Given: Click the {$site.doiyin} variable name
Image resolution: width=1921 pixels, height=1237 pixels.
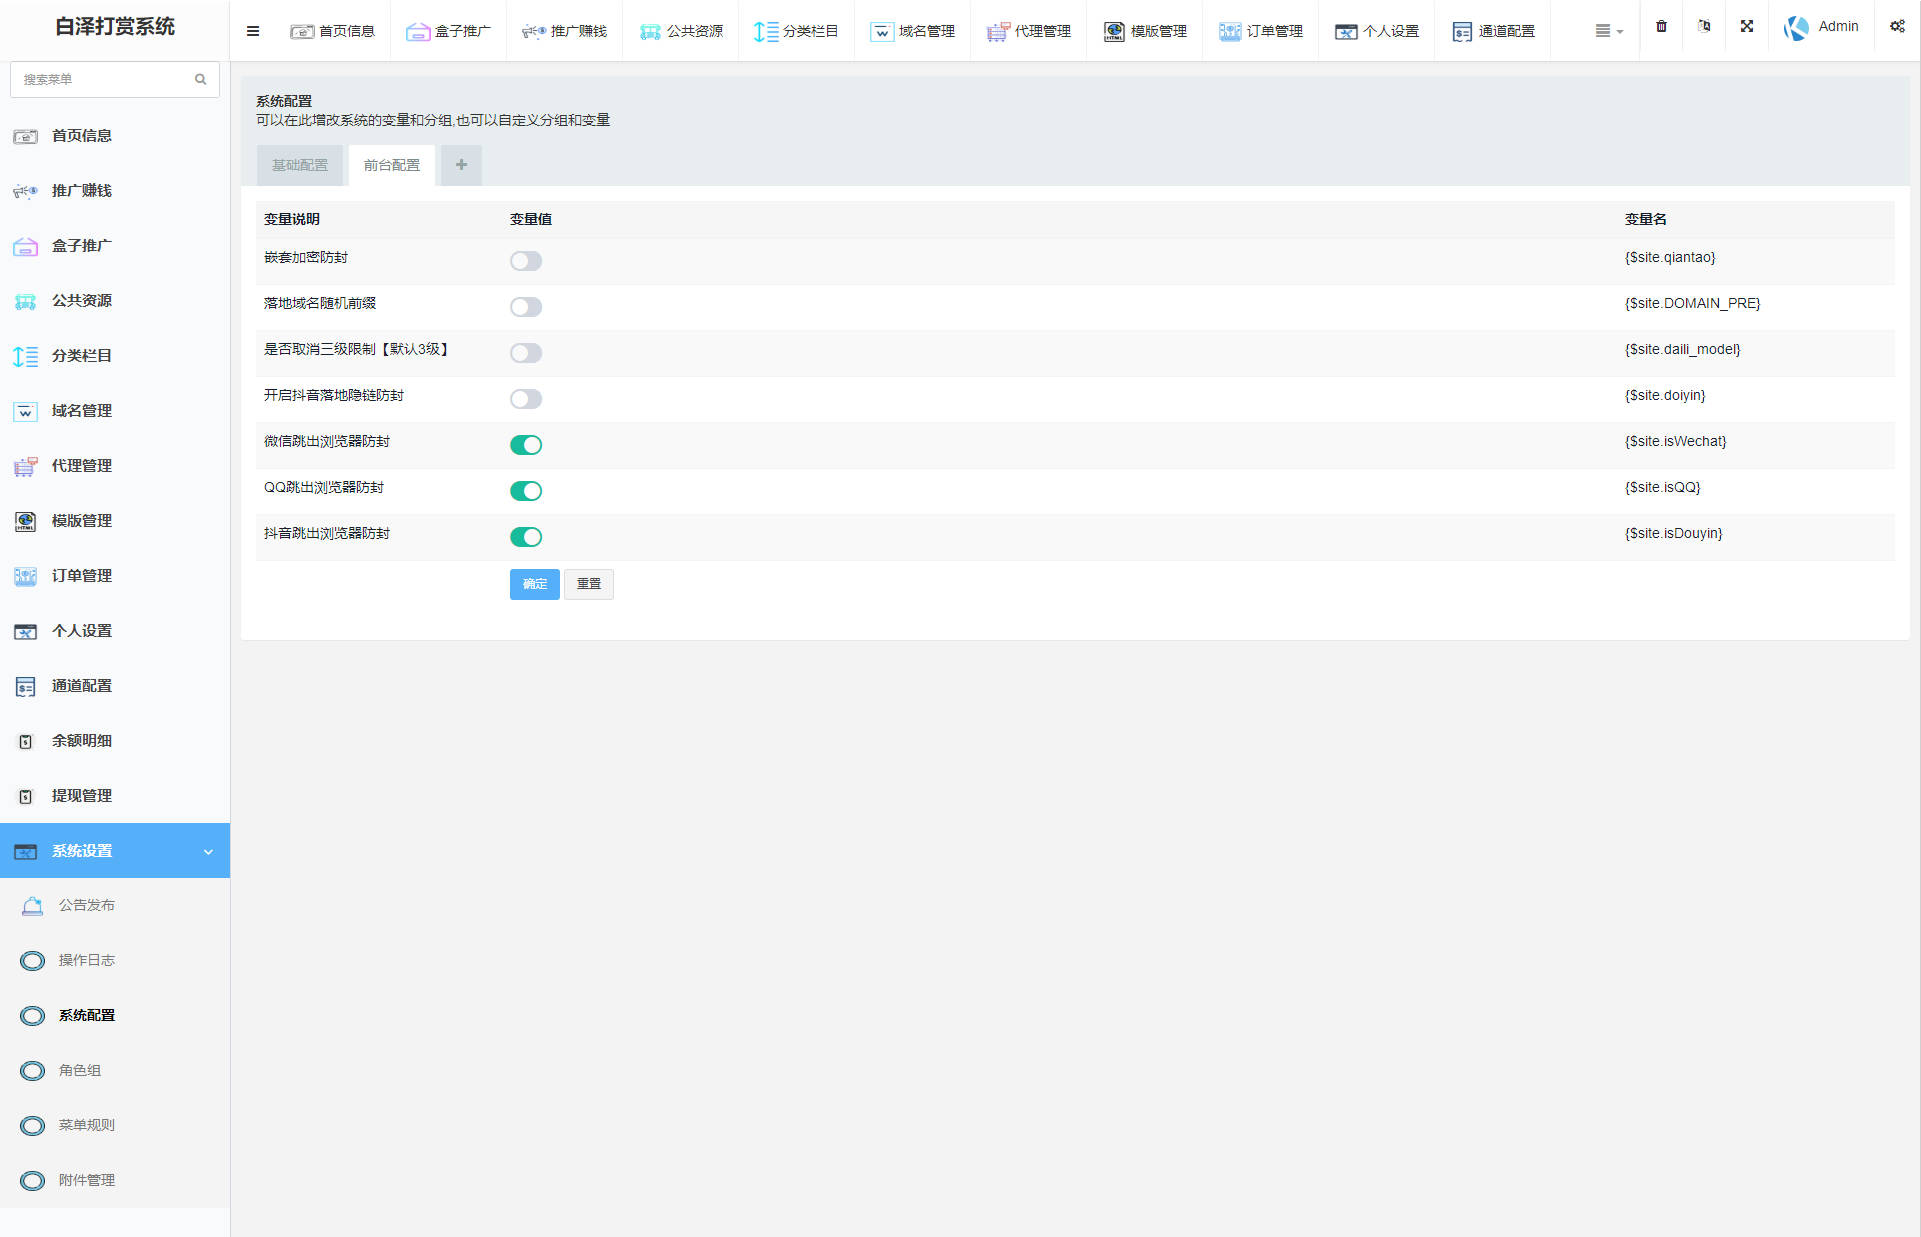Looking at the screenshot, I should click(1665, 396).
